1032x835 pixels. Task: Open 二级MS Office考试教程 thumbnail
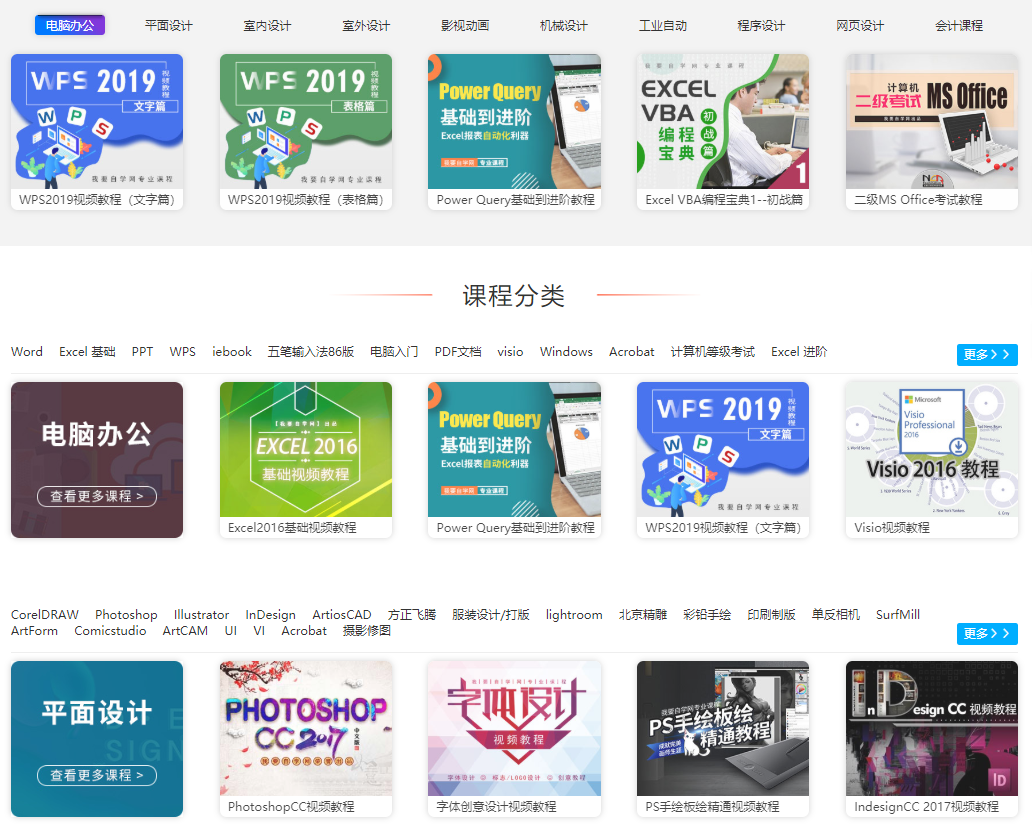932,121
